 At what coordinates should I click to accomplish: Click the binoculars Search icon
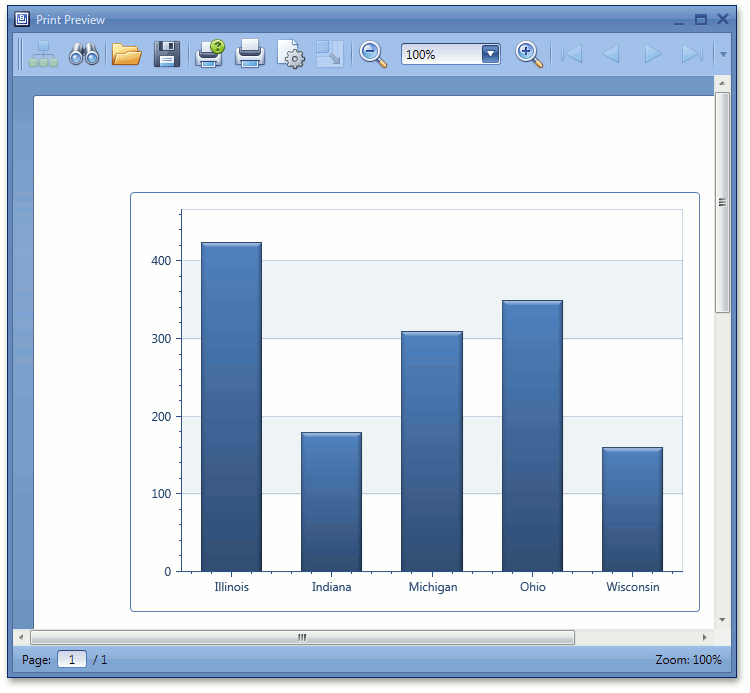tap(84, 54)
